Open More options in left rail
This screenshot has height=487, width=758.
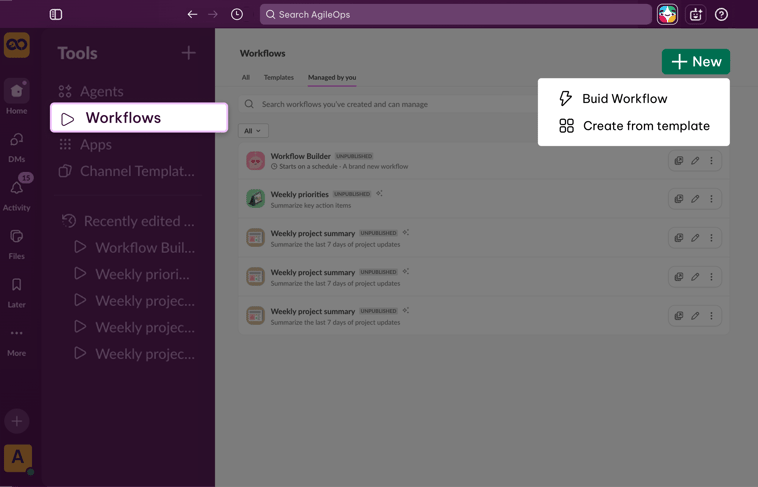16,341
